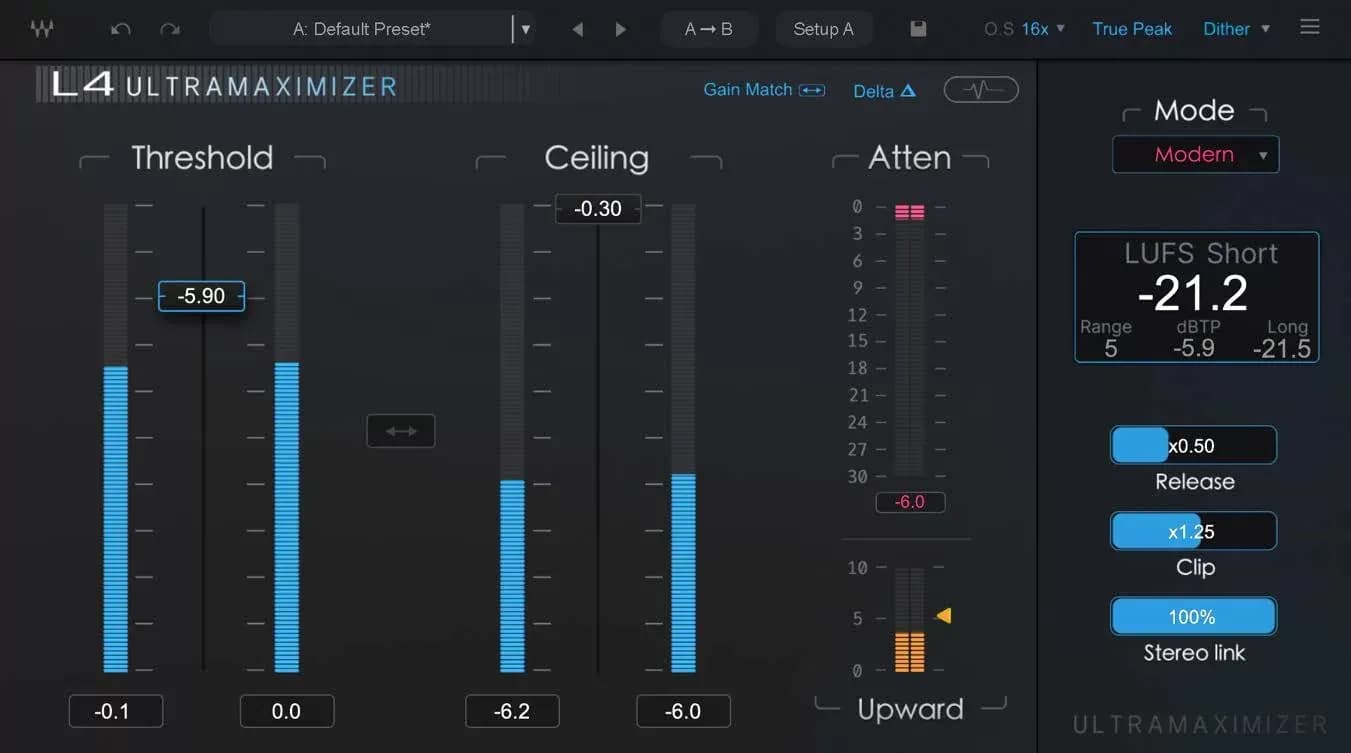Open the oversampling 16x dropdown
Viewport: 1351px width, 753px height.
(x=1043, y=29)
